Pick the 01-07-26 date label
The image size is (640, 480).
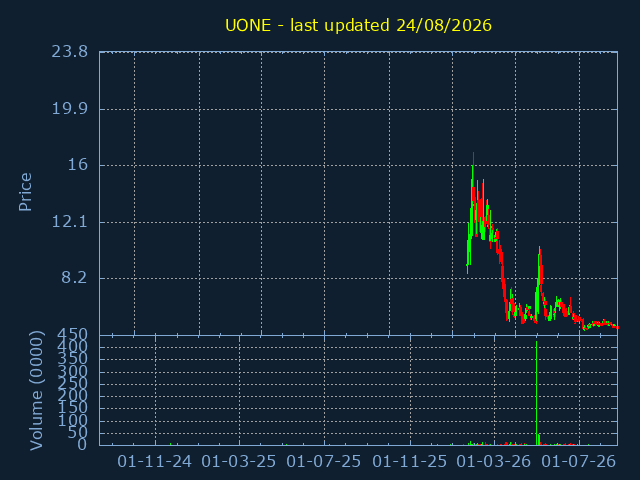click(578, 462)
